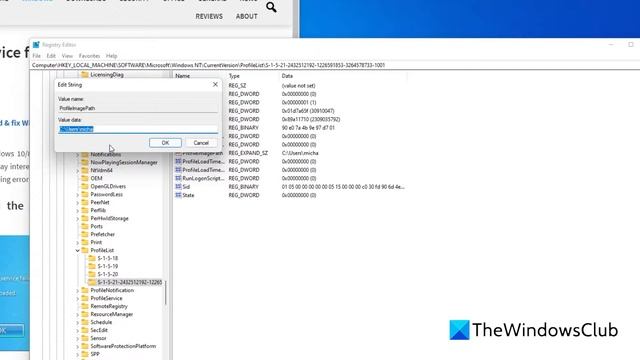Screen dimensions: 640x360
Task: Open the Favorites menu
Action: tap(89, 56)
